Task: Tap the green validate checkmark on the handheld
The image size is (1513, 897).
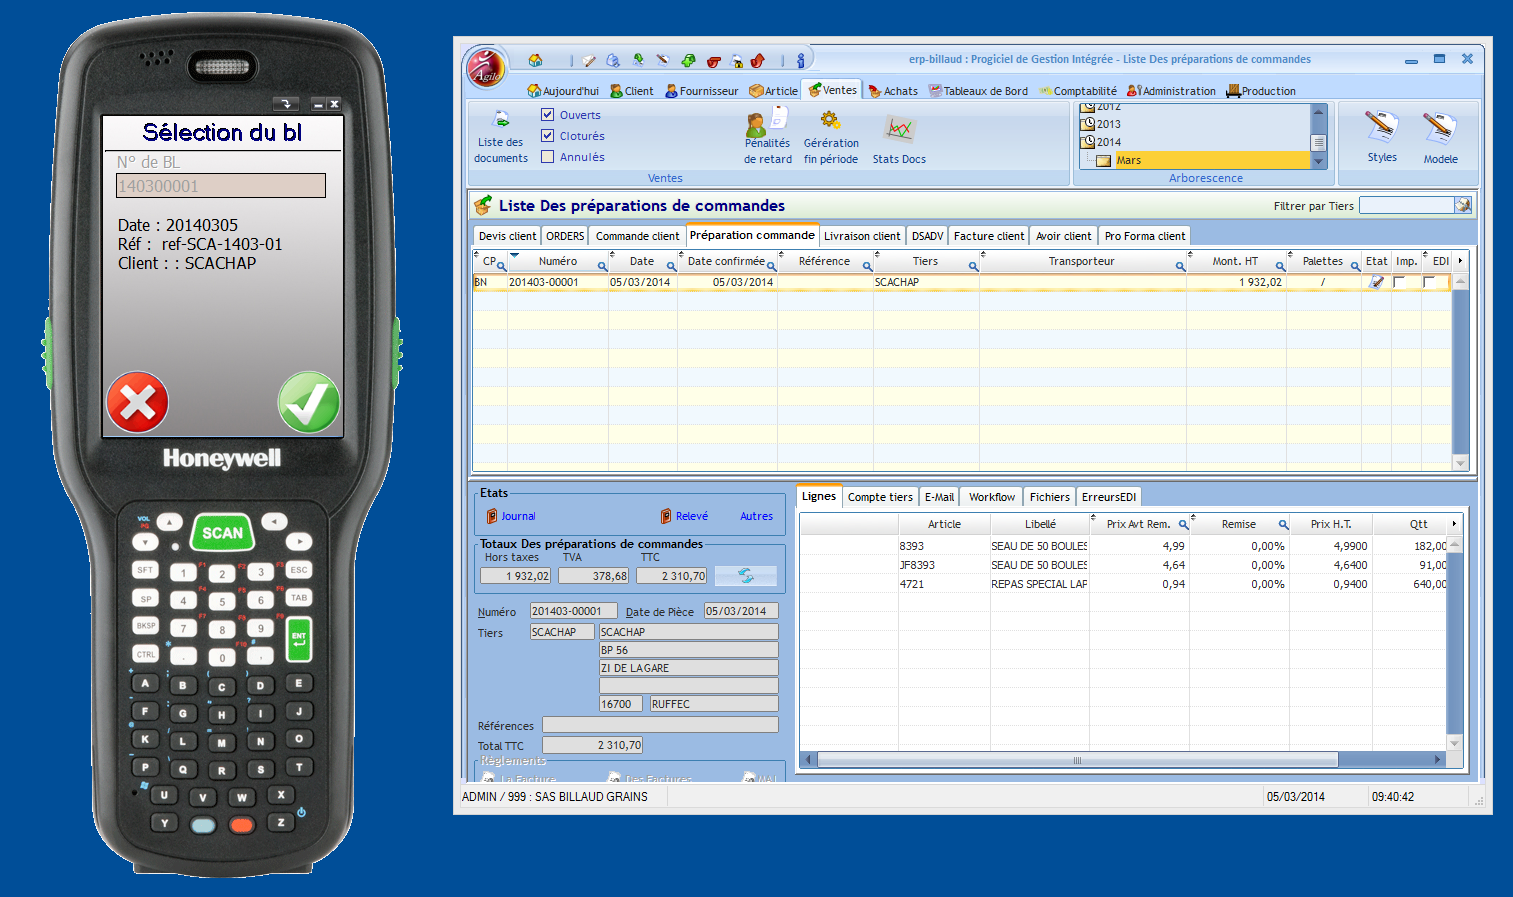Action: (309, 403)
